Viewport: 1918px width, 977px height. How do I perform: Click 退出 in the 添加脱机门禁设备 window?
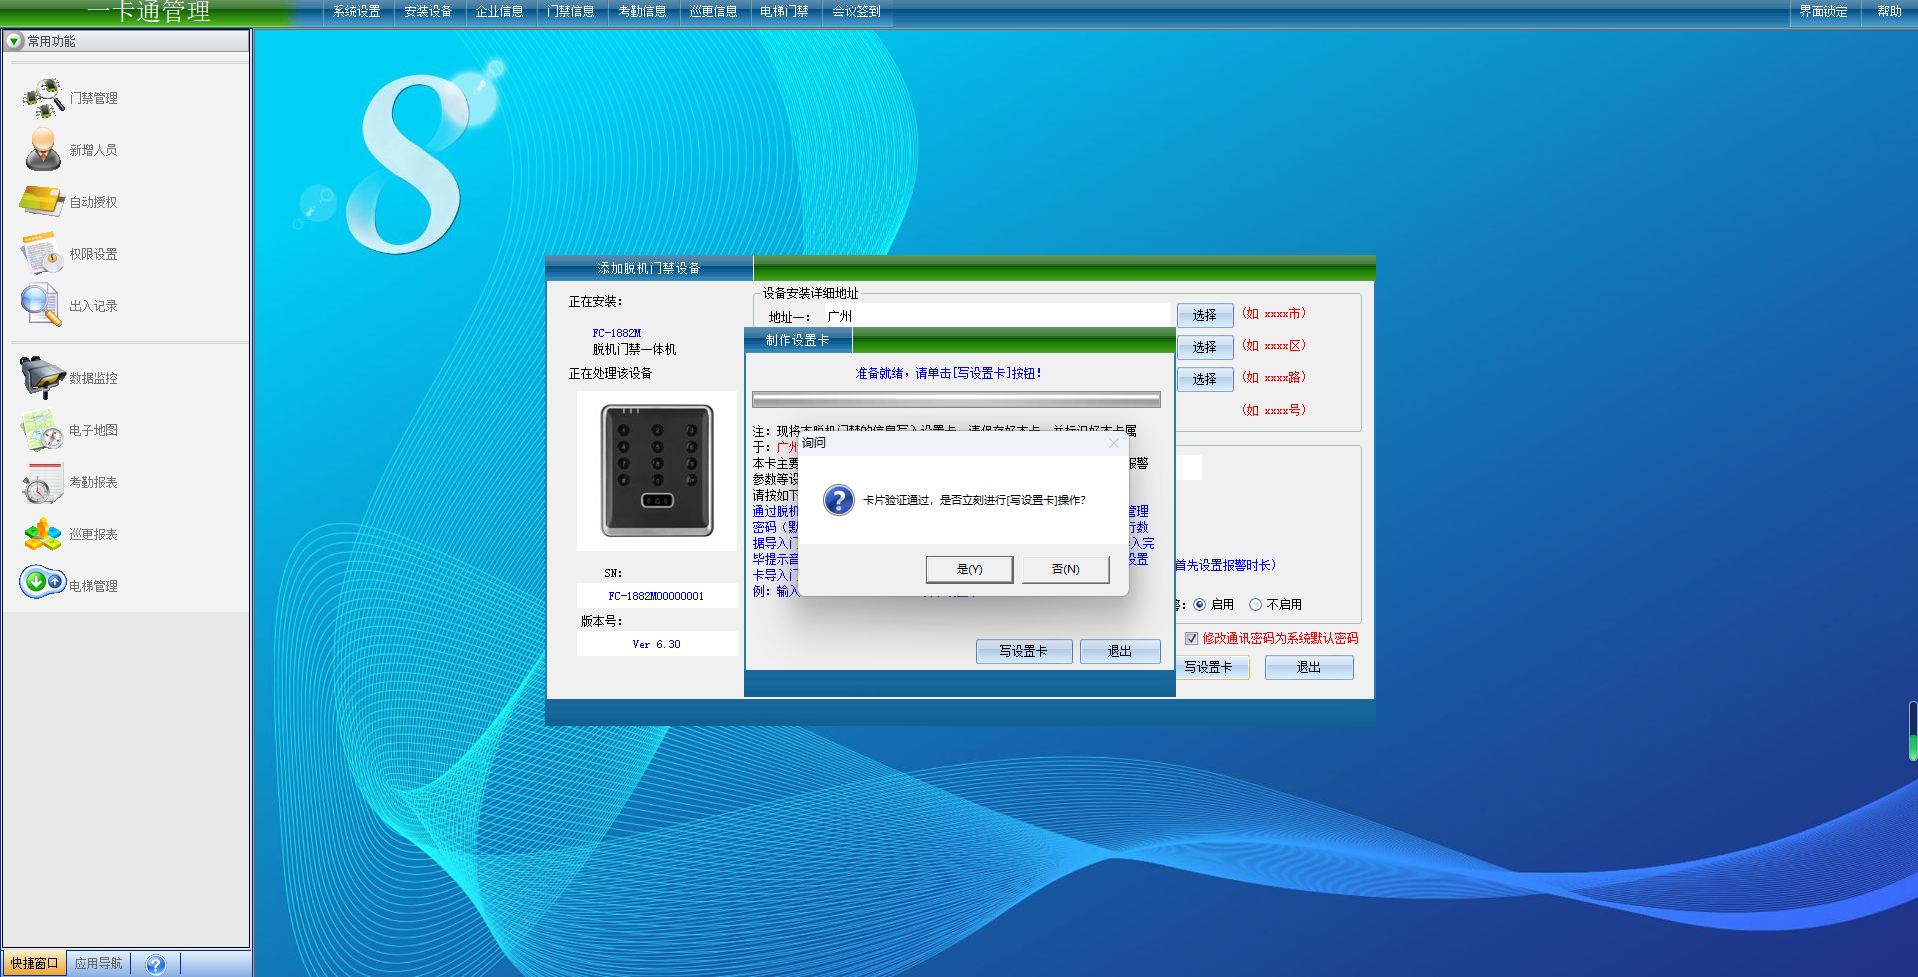pos(1309,667)
